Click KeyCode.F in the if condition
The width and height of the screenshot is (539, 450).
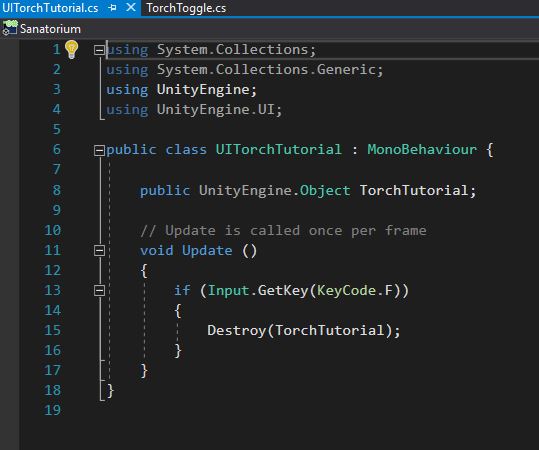355,290
